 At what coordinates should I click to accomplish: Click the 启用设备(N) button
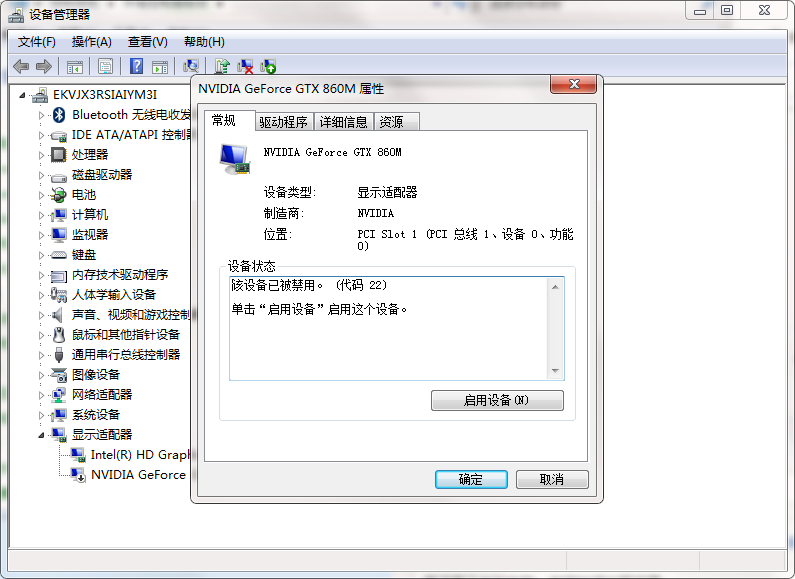click(497, 401)
